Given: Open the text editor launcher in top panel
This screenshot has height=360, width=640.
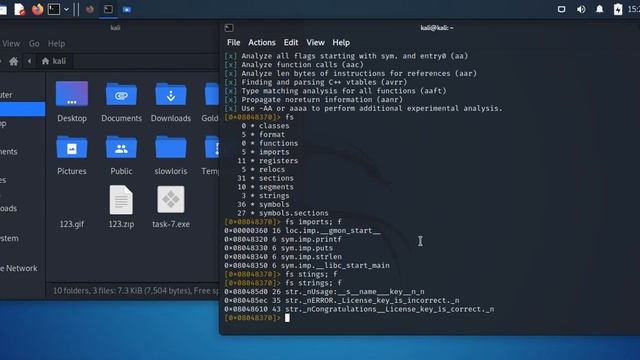Looking at the screenshot, I should click(20, 9).
